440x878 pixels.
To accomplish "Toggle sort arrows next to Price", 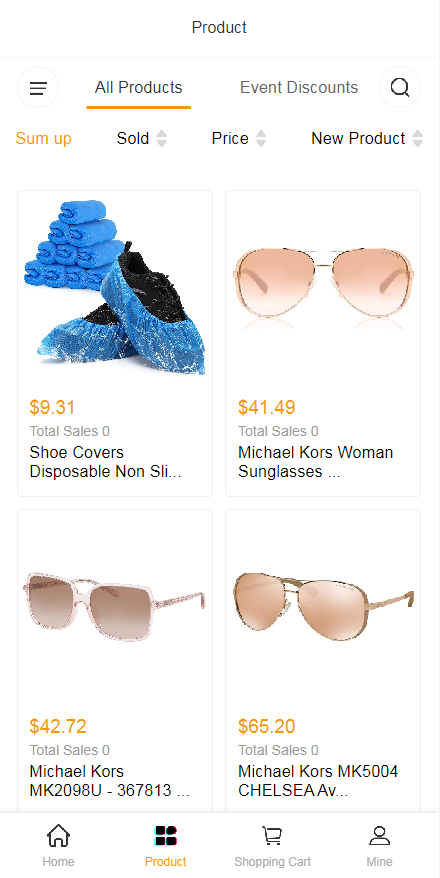I will (261, 138).
